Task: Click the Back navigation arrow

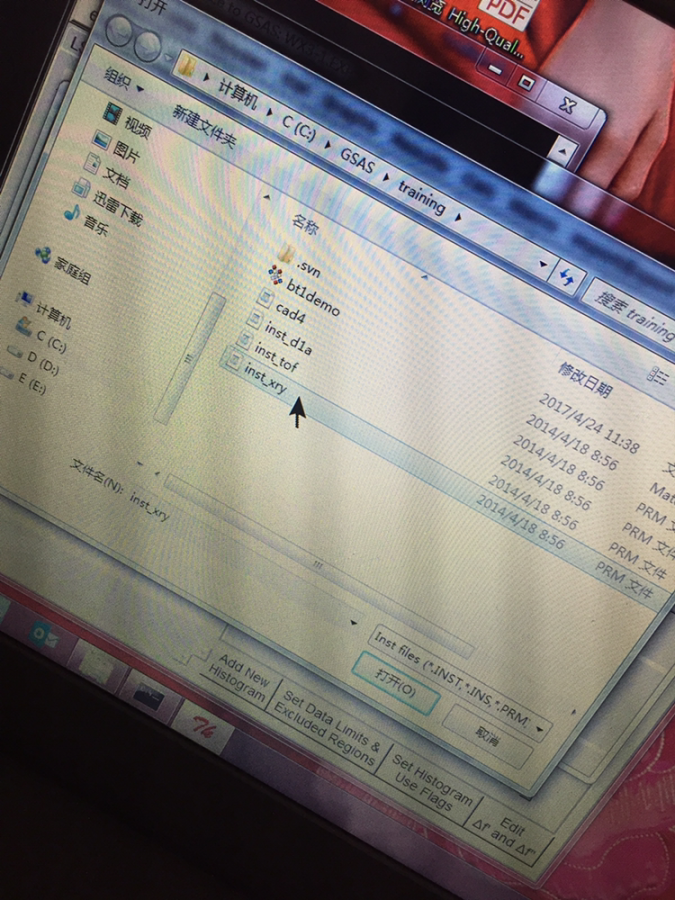Action: pos(119,29)
